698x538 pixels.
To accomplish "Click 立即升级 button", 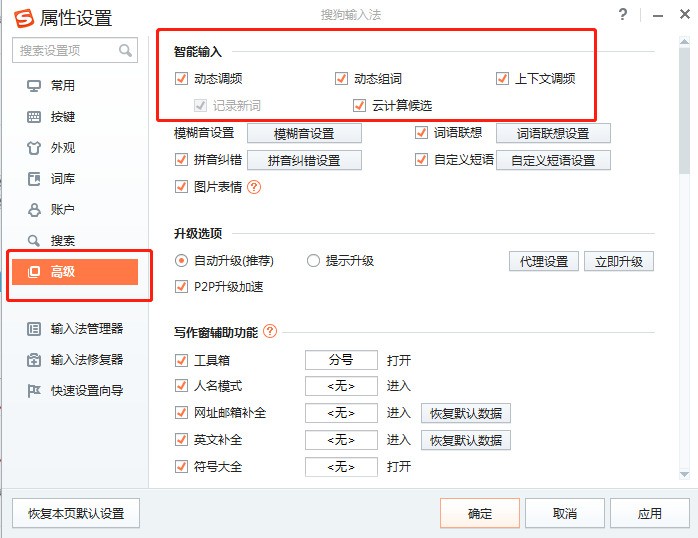I will click(619, 261).
